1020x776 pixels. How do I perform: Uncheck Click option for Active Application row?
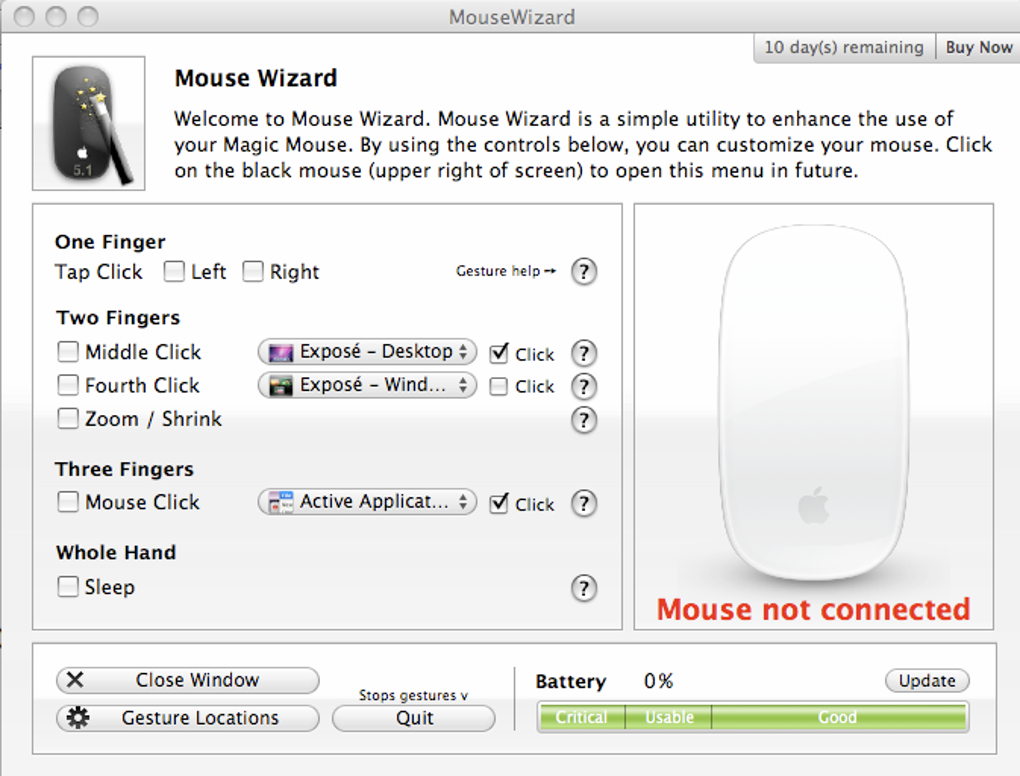(499, 503)
